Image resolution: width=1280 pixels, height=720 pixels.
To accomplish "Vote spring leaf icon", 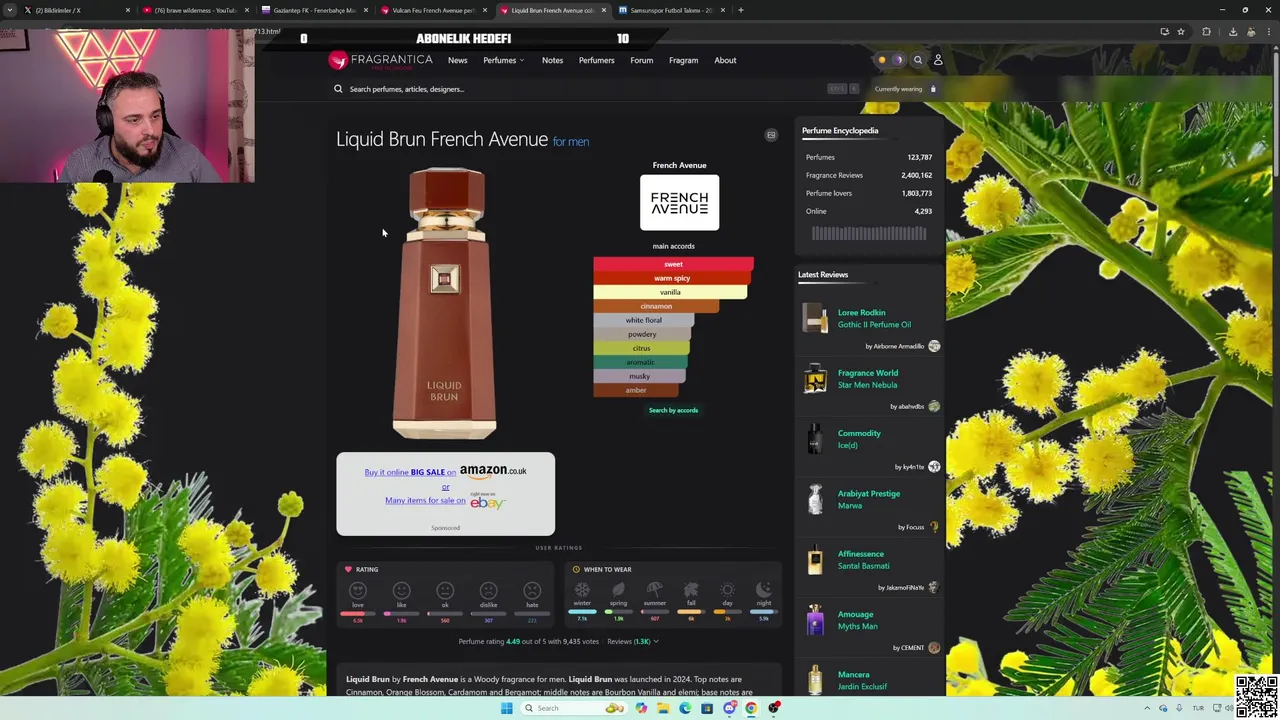I will pyautogui.click(x=618, y=590).
